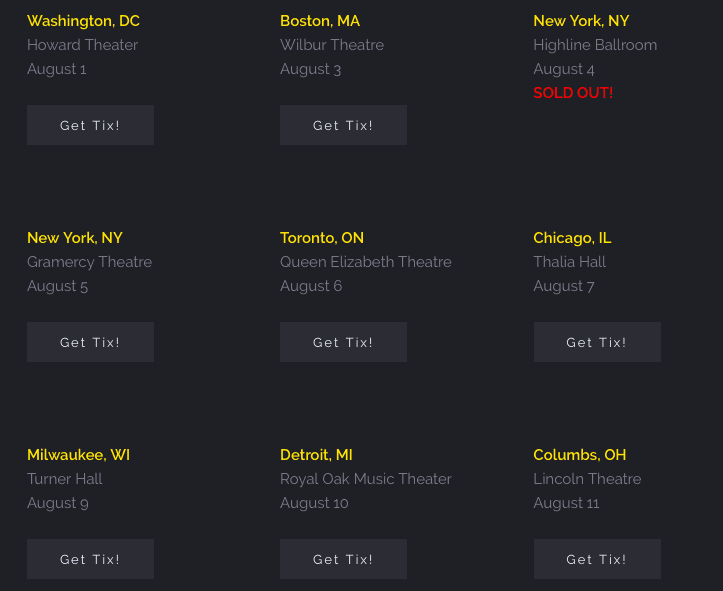Open the Toronto, ON heading
This screenshot has width=723, height=591.
(322, 238)
